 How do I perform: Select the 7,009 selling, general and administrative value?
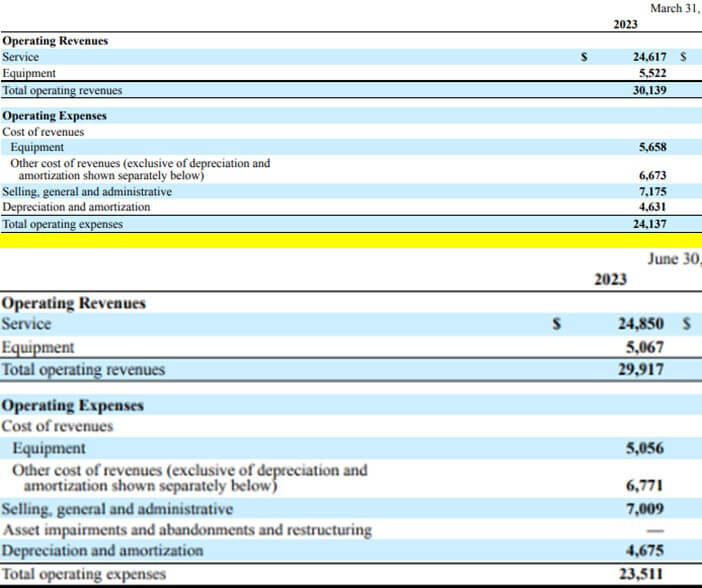(645, 509)
